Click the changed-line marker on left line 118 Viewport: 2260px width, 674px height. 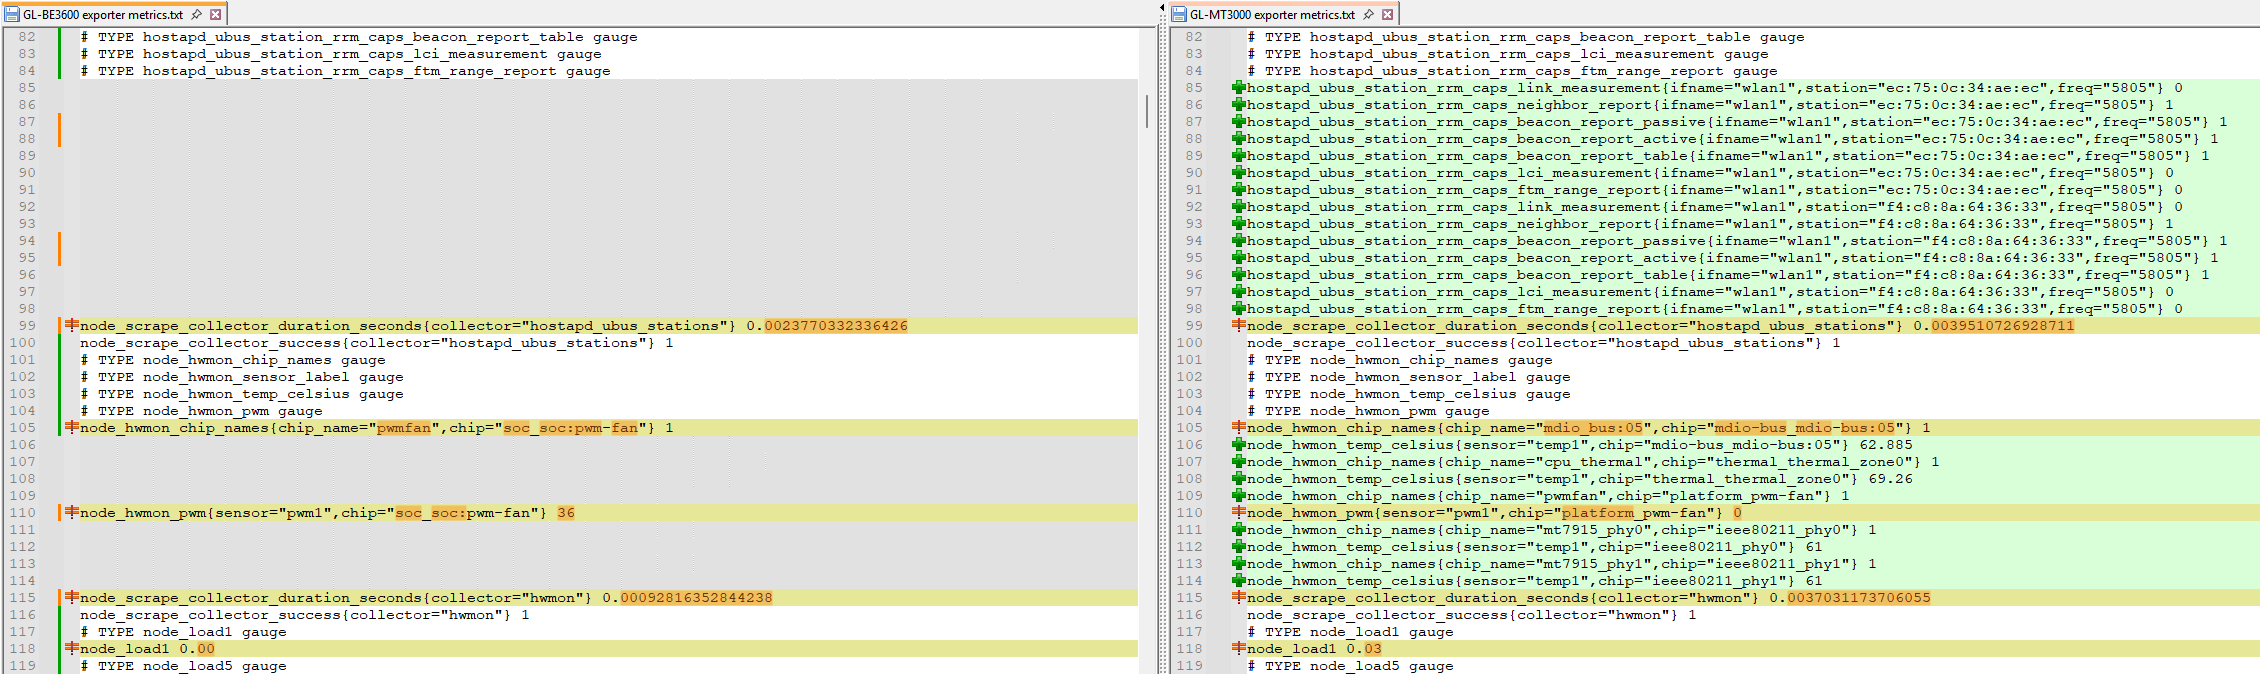click(x=72, y=649)
